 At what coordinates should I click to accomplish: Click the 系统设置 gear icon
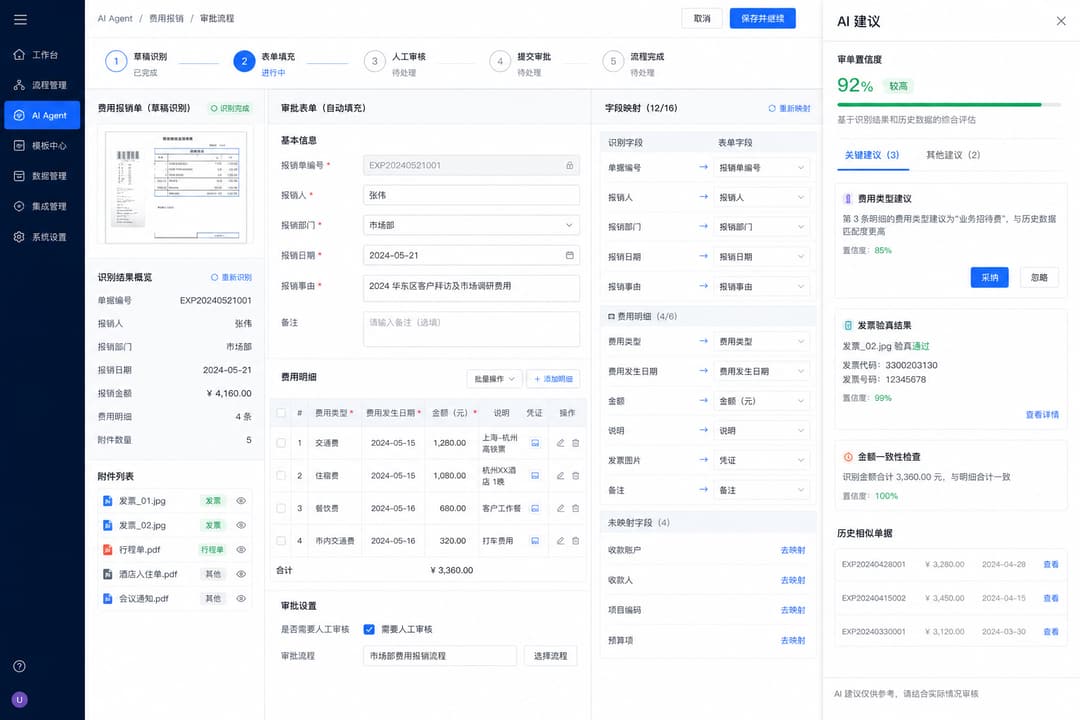(19, 236)
